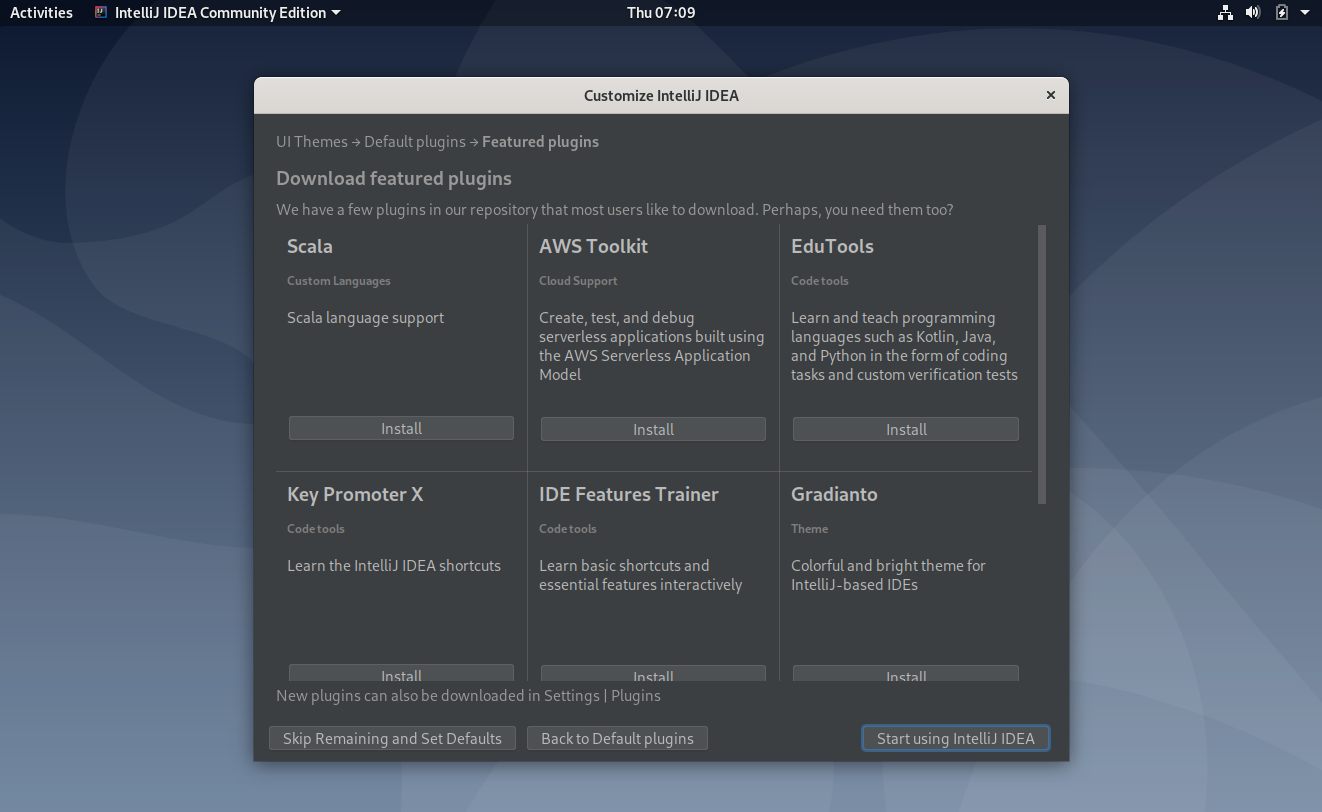Viewport: 1322px width, 812px height.
Task: Click Skip Remaining and Set Defaults
Action: [392, 738]
